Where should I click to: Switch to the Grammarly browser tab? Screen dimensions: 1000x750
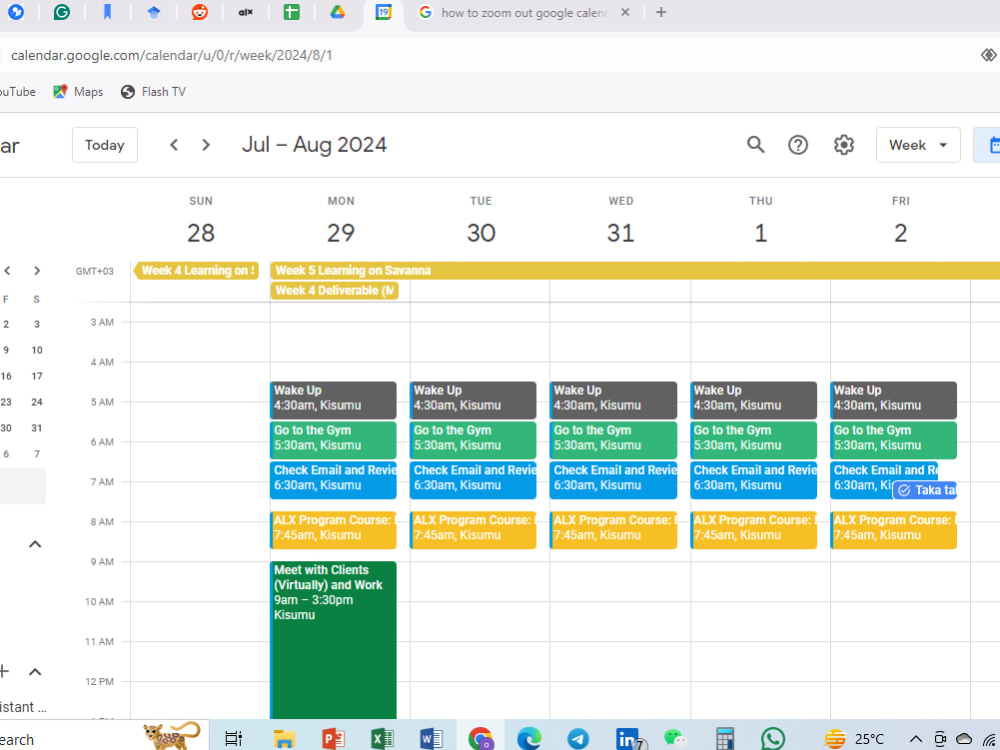(x=62, y=12)
